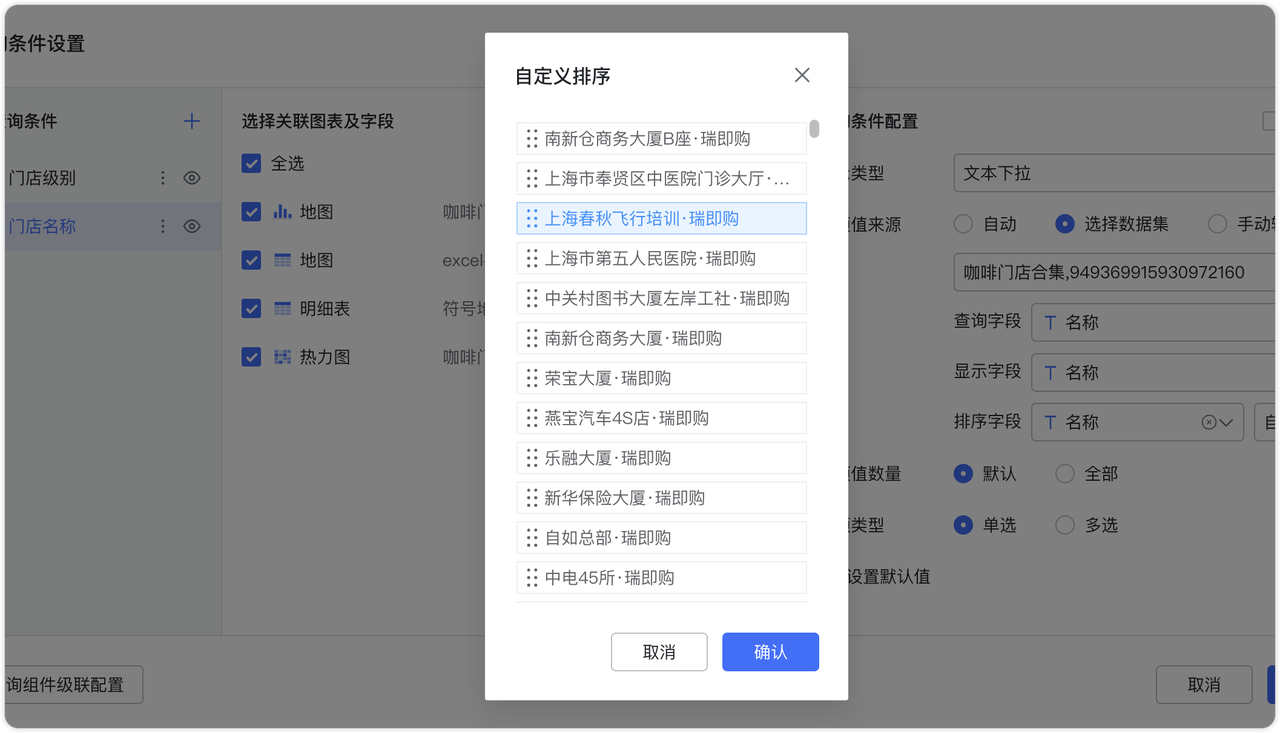Select the 全部 radio button
1280x733 pixels.
coord(1064,473)
